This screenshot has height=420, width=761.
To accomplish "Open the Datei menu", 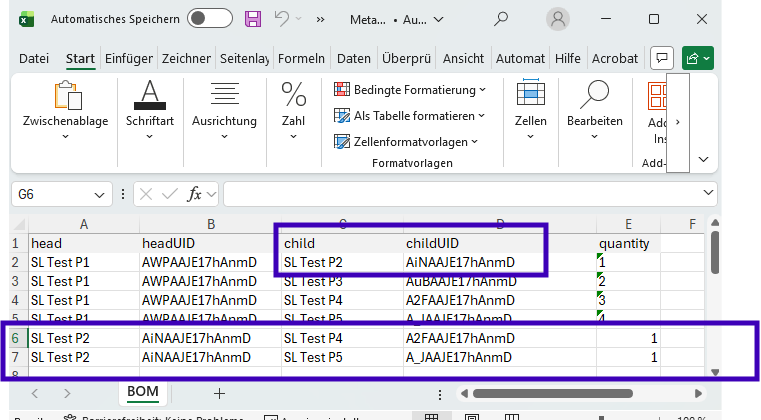I will (x=34, y=59).
